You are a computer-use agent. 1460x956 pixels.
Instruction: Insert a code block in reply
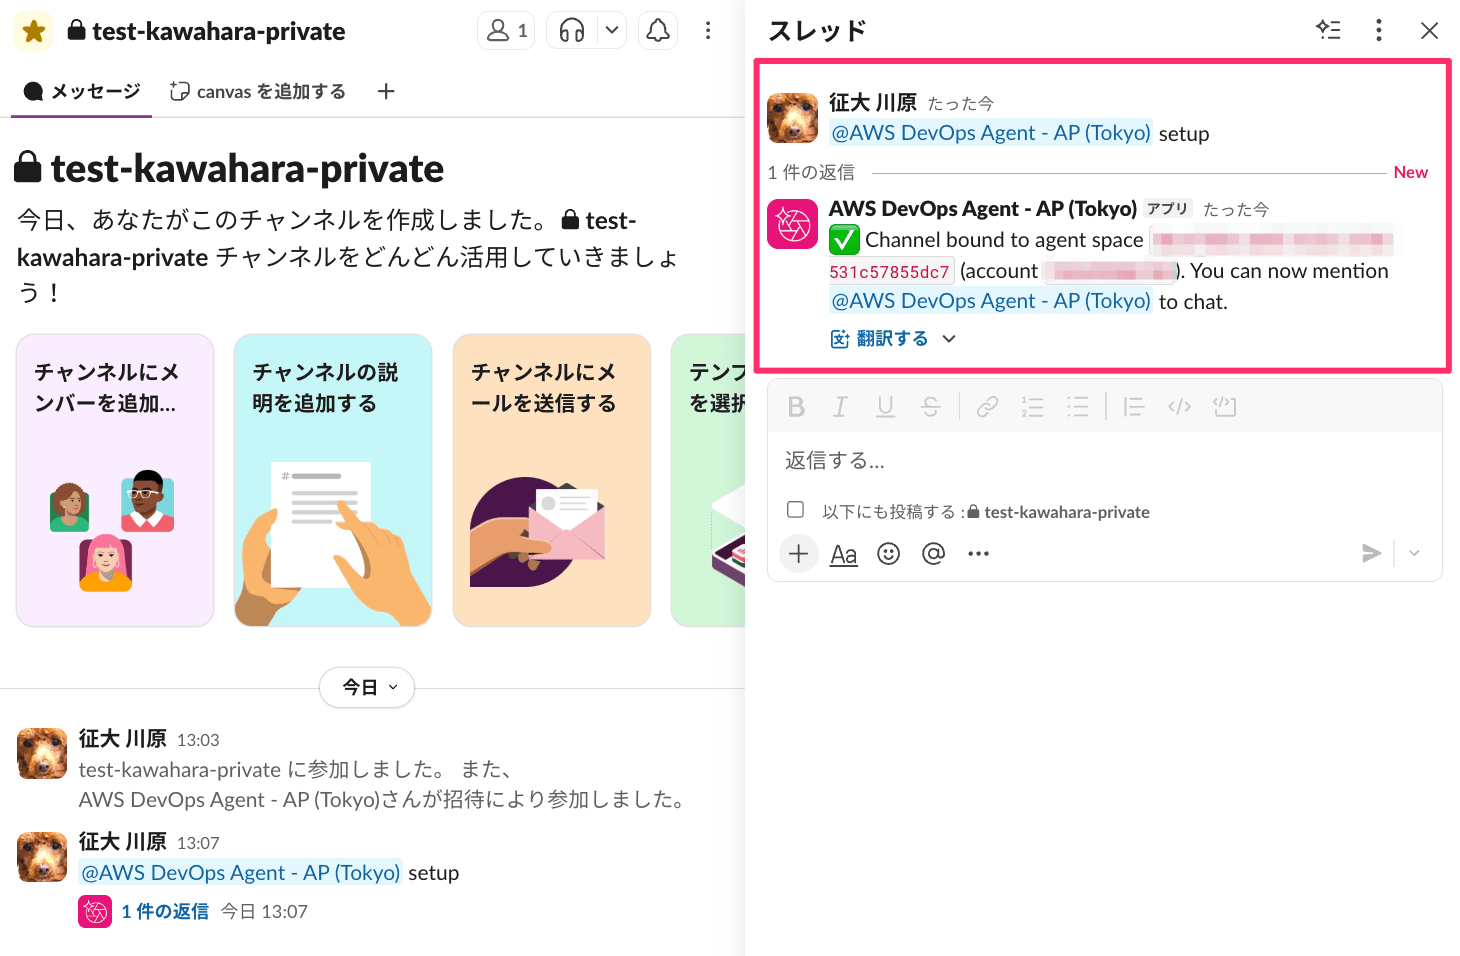(1225, 406)
